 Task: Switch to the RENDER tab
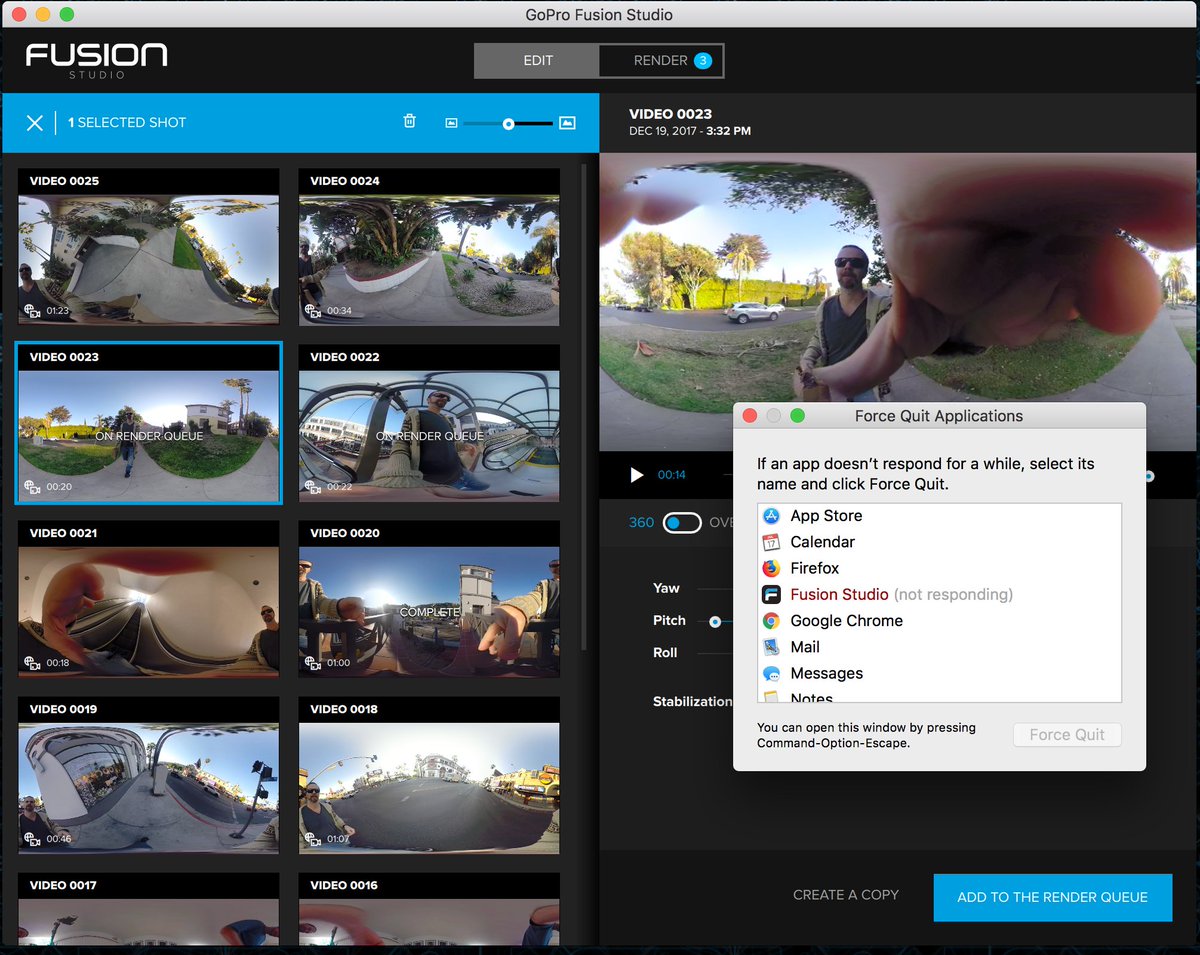[660, 61]
